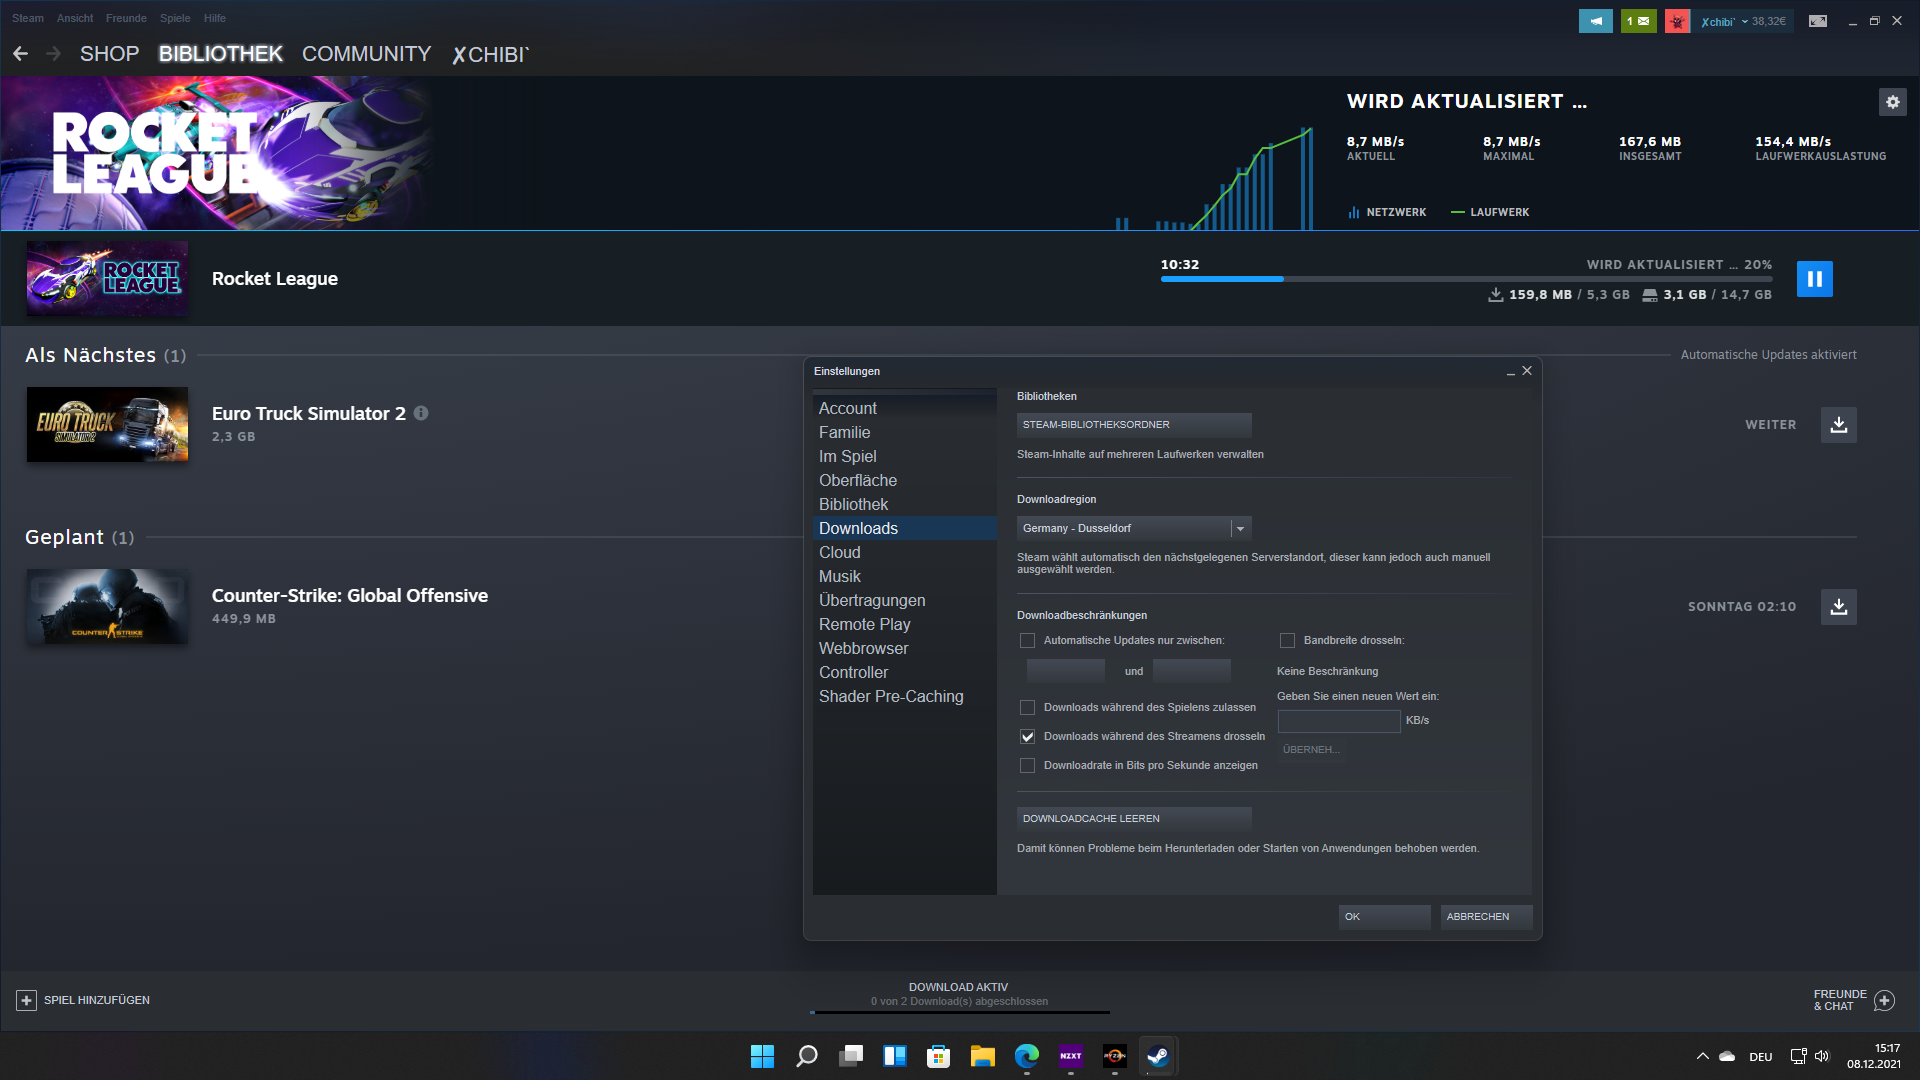Enable bandwidth throttling checkbox
1920x1080 pixels.
pos(1287,640)
